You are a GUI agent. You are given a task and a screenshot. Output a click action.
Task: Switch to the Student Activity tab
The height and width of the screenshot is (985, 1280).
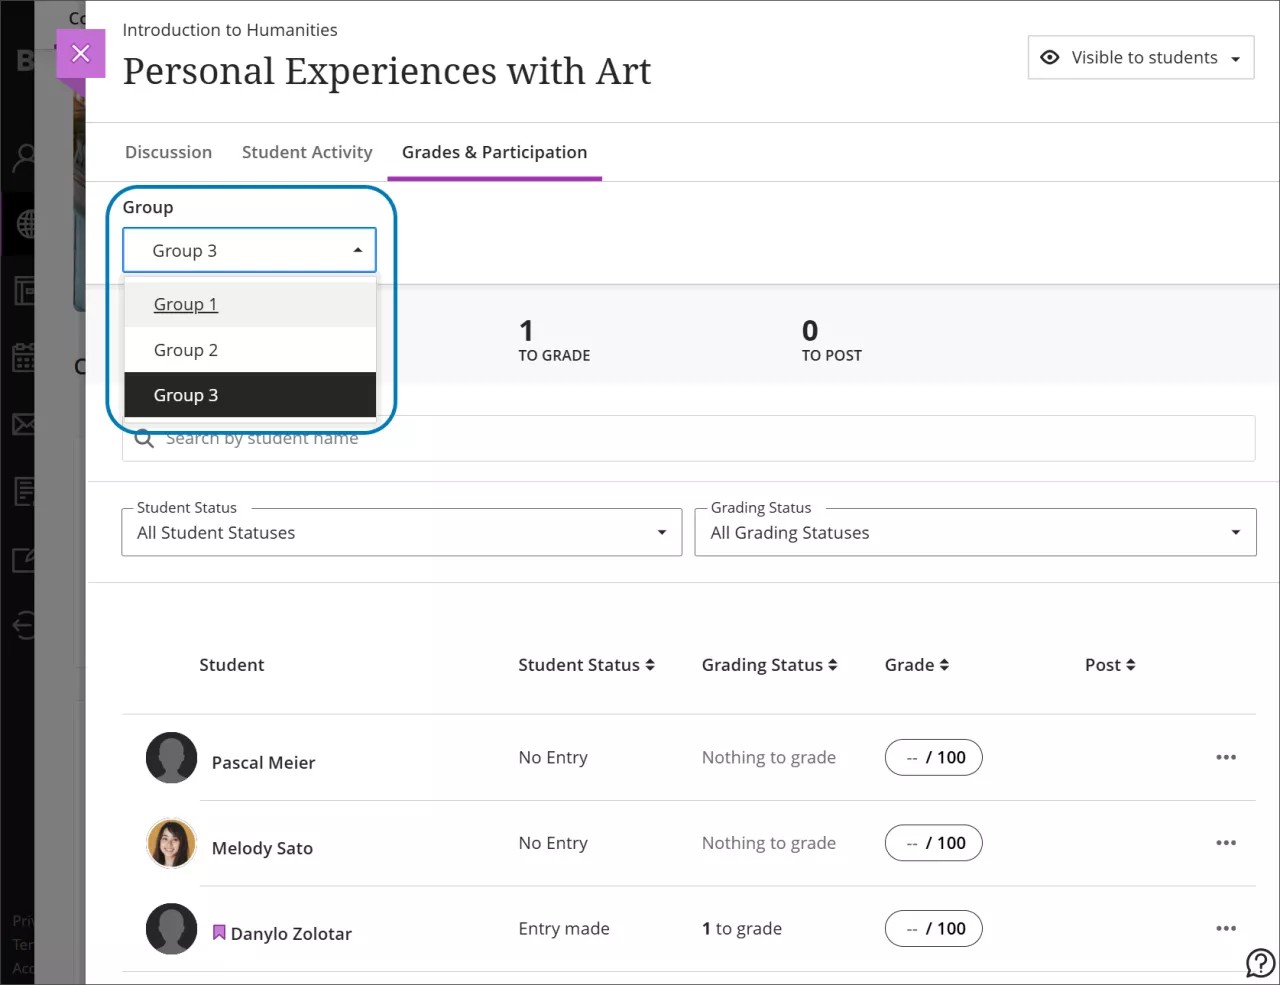pos(307,152)
